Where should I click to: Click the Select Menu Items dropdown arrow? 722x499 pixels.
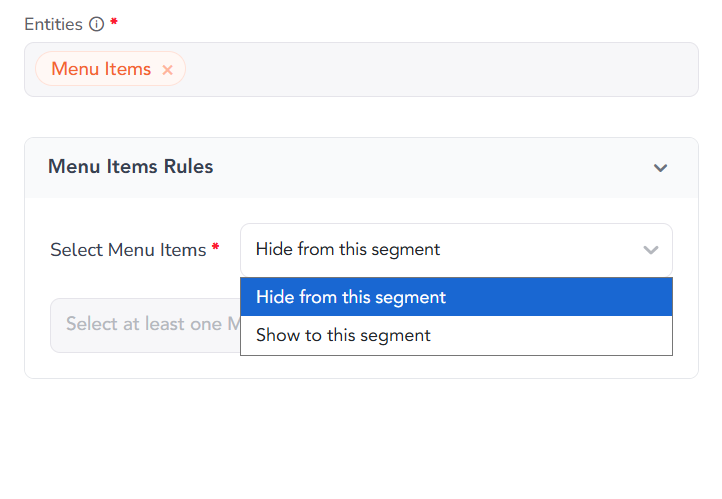[651, 250]
